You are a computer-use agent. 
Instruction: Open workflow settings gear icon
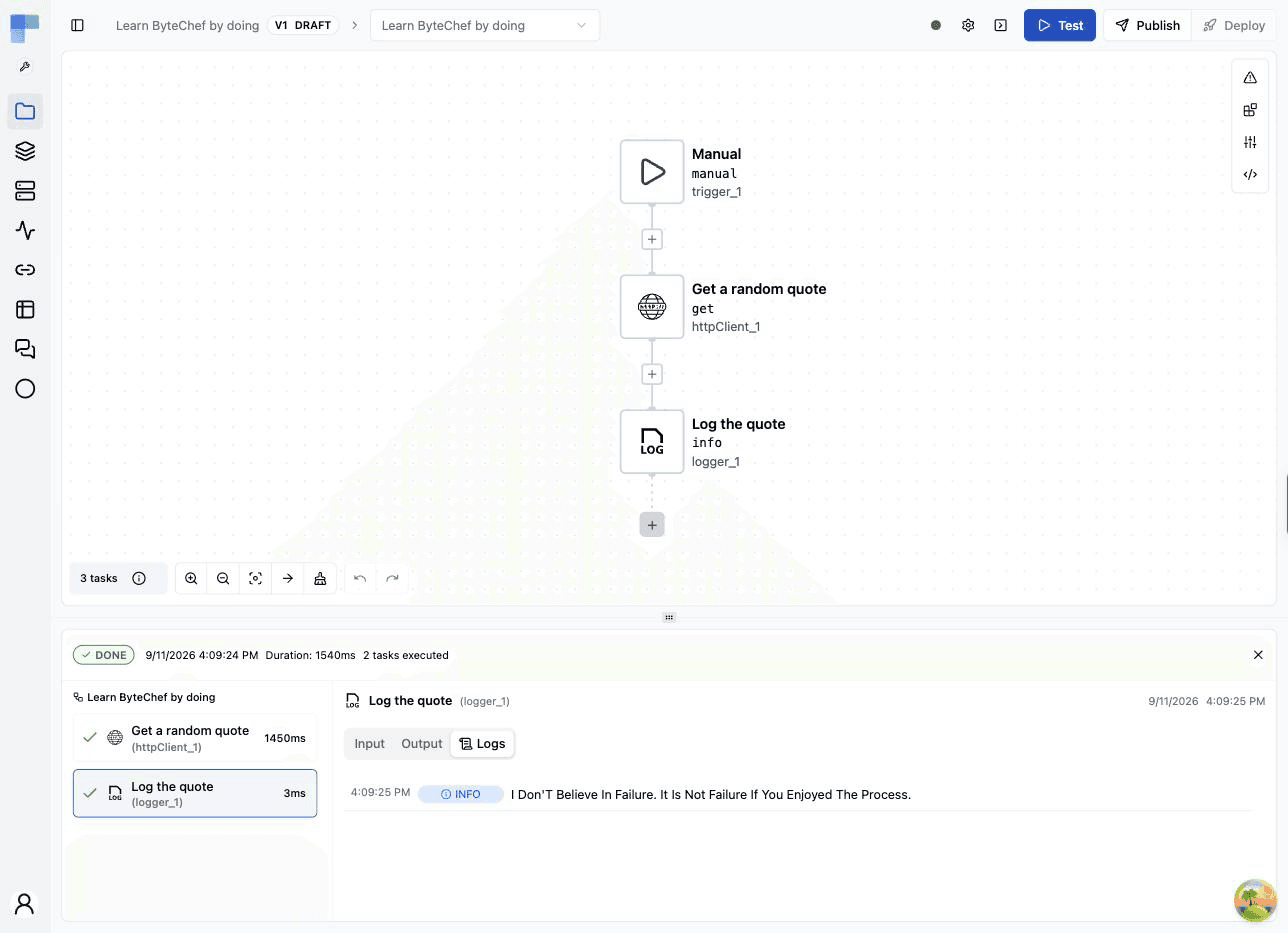point(968,25)
